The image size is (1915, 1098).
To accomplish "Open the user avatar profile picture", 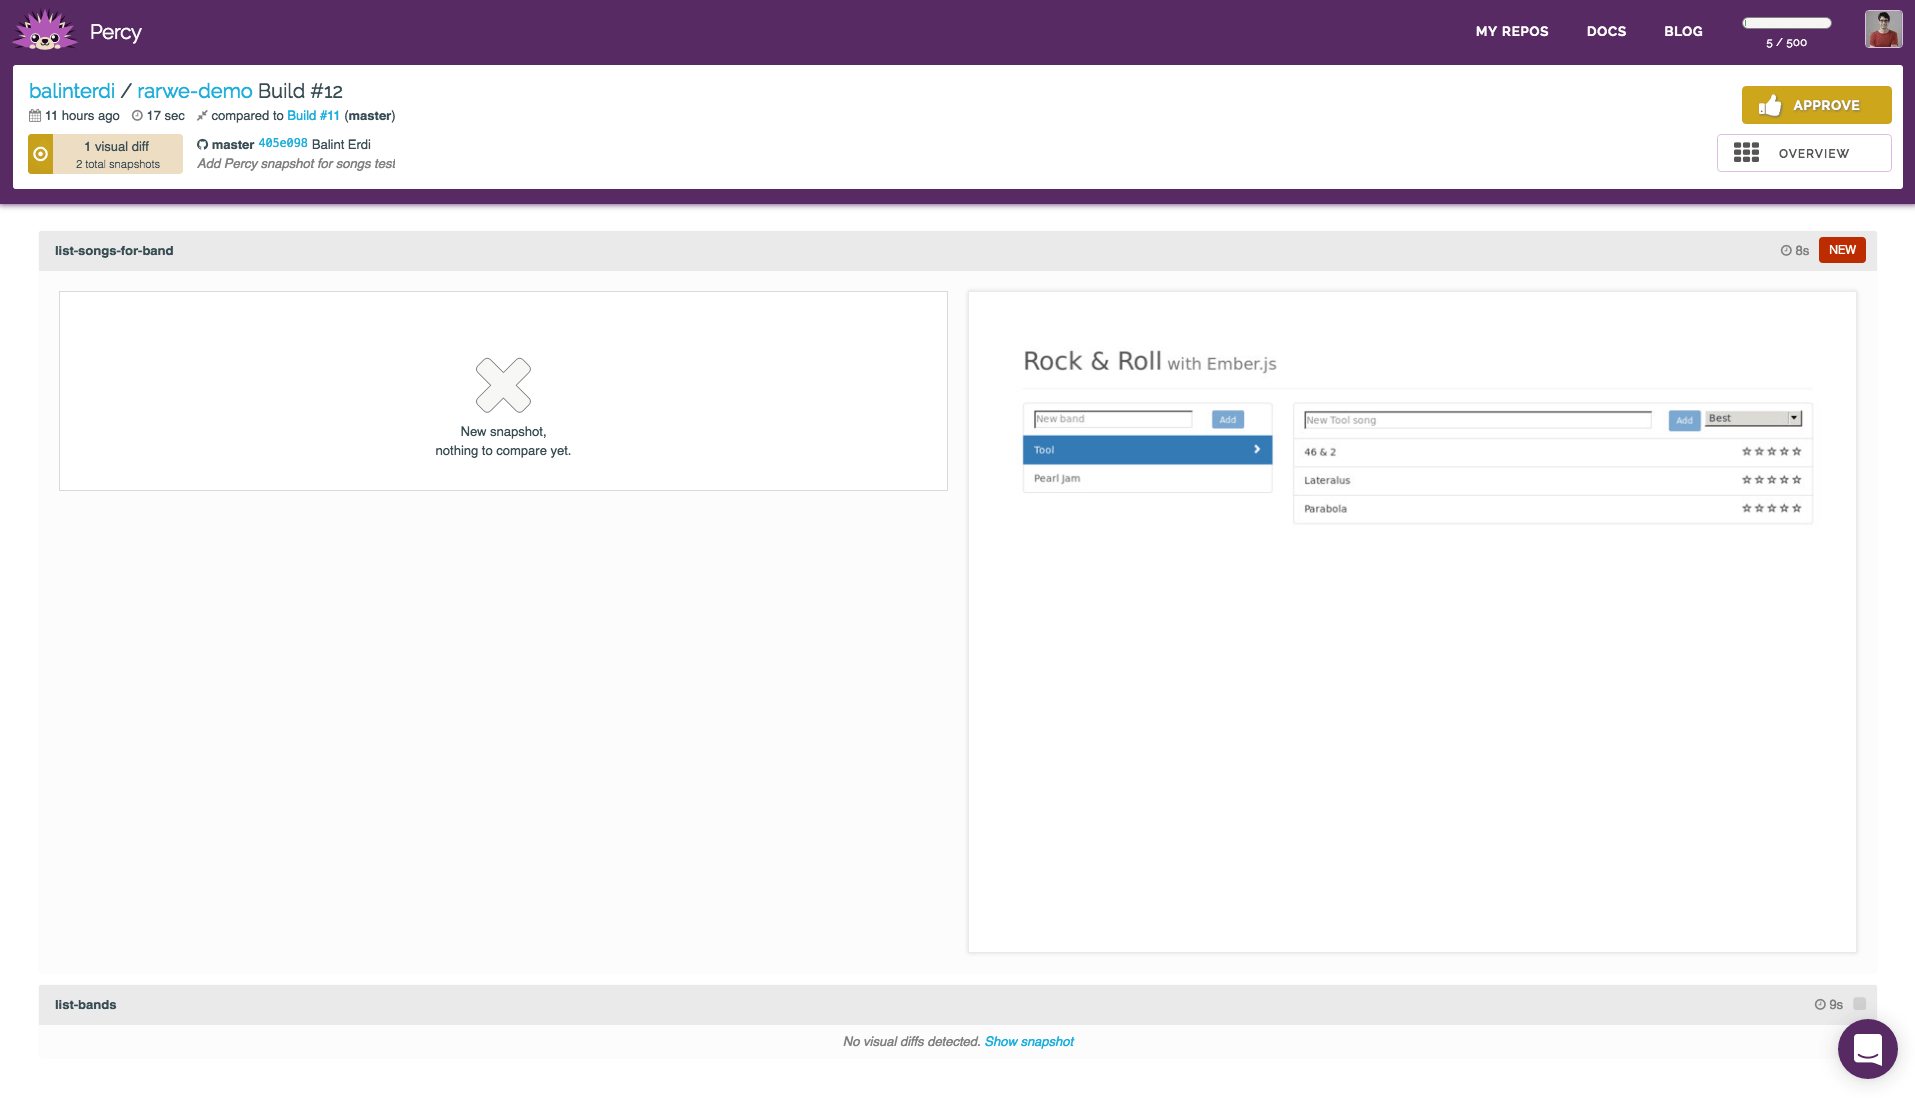I will click(x=1883, y=30).
